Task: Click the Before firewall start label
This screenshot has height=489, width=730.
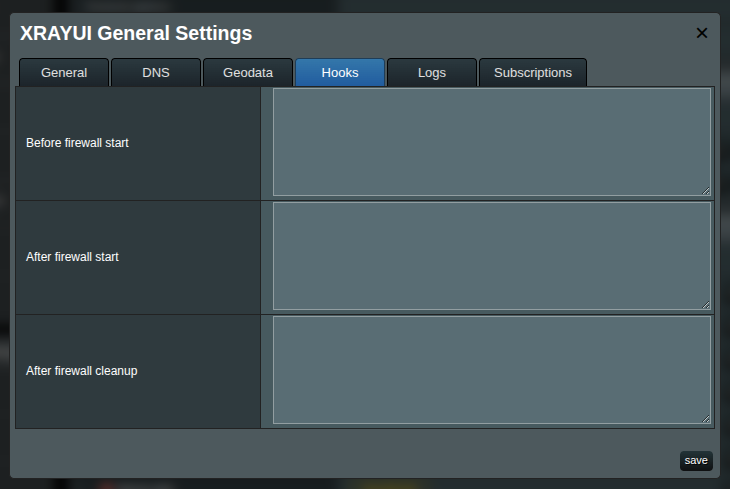Action: 77,143
